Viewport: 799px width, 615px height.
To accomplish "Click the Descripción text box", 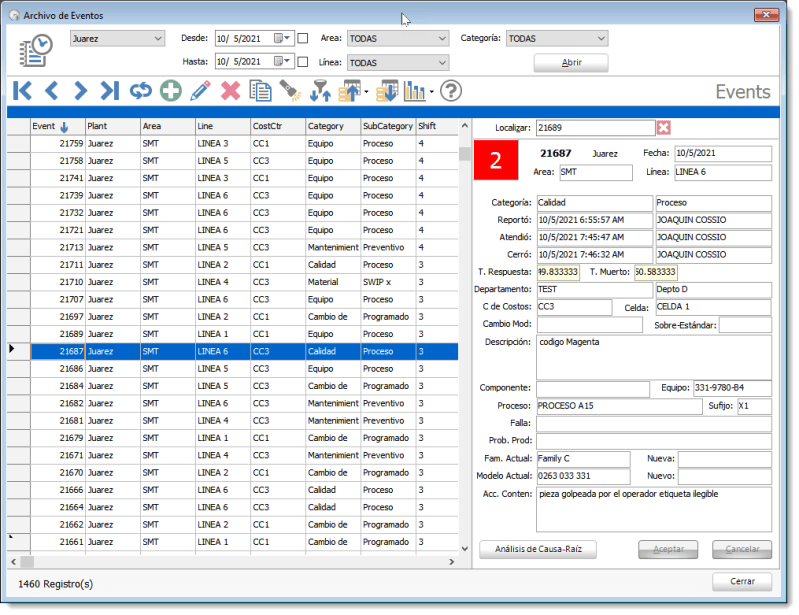I will click(654, 357).
